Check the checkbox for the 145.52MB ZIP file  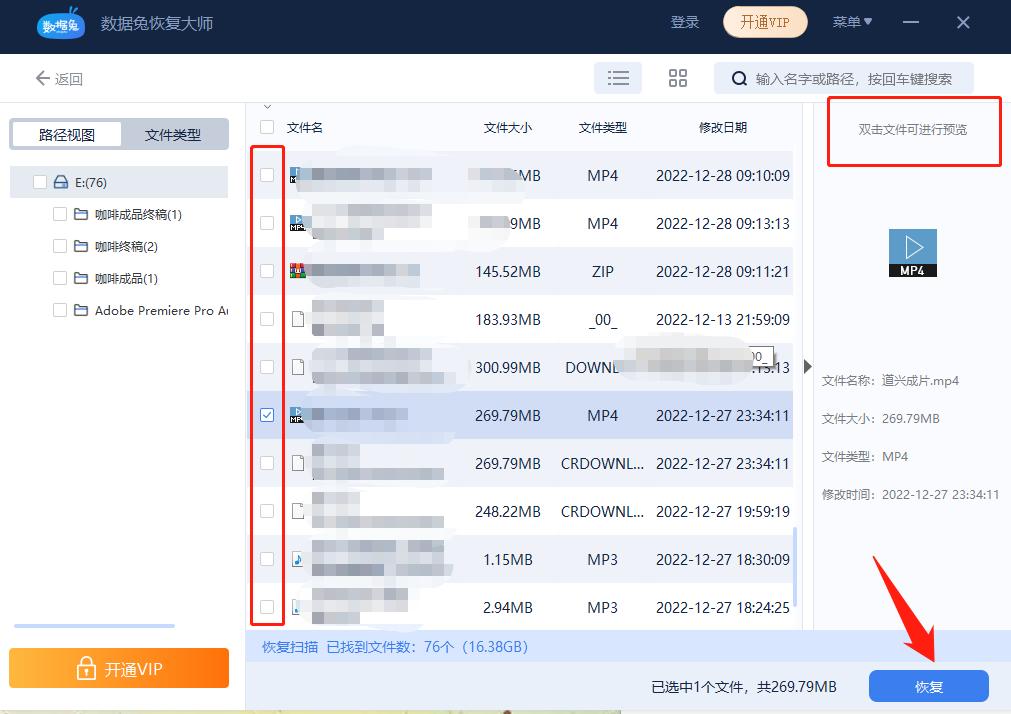(266, 271)
